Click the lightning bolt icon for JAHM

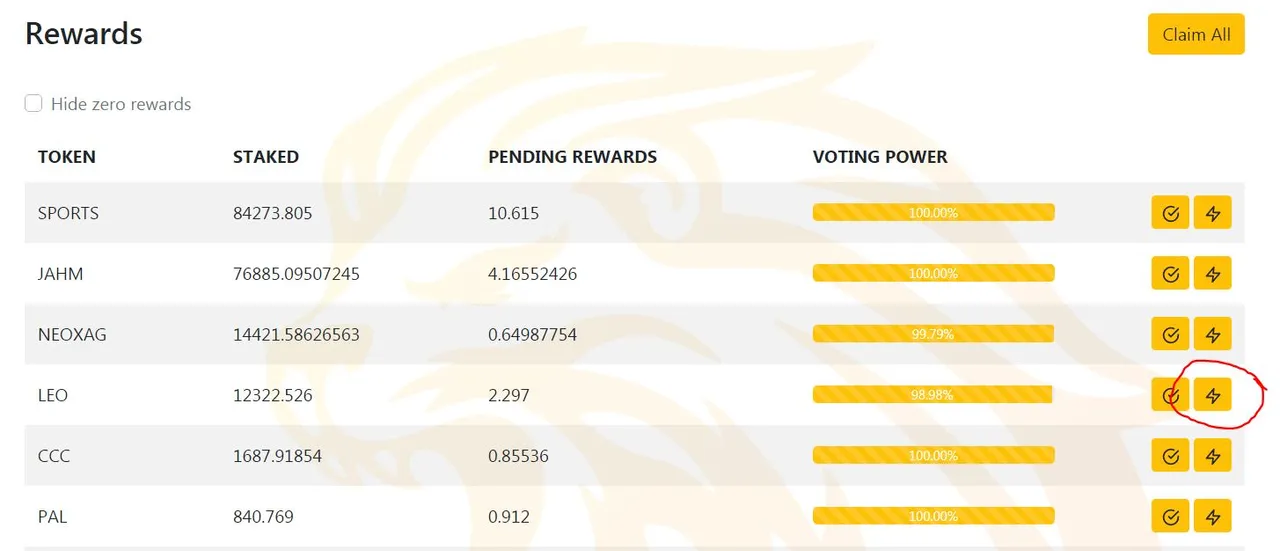(1213, 273)
